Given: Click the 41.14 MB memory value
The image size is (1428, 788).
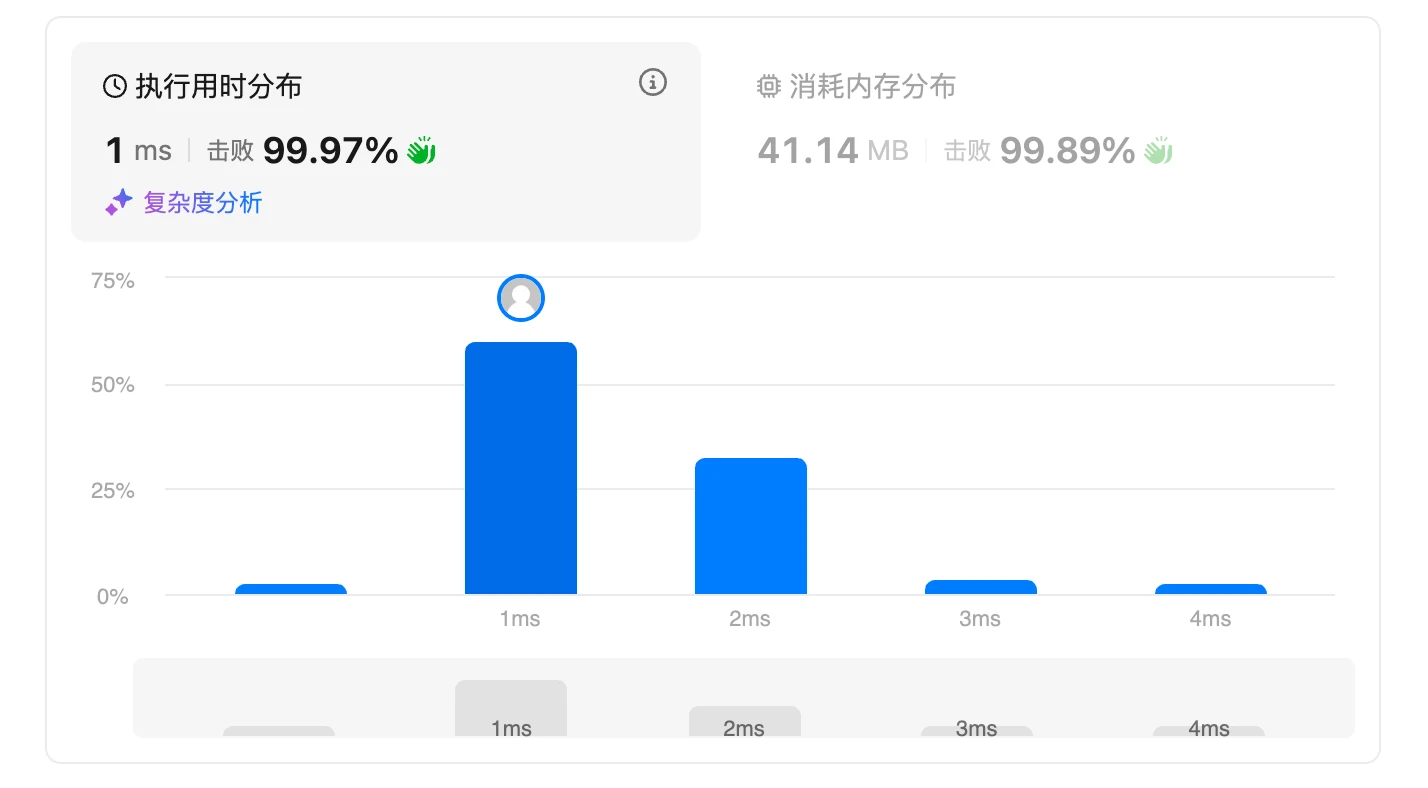Looking at the screenshot, I should tap(832, 151).
